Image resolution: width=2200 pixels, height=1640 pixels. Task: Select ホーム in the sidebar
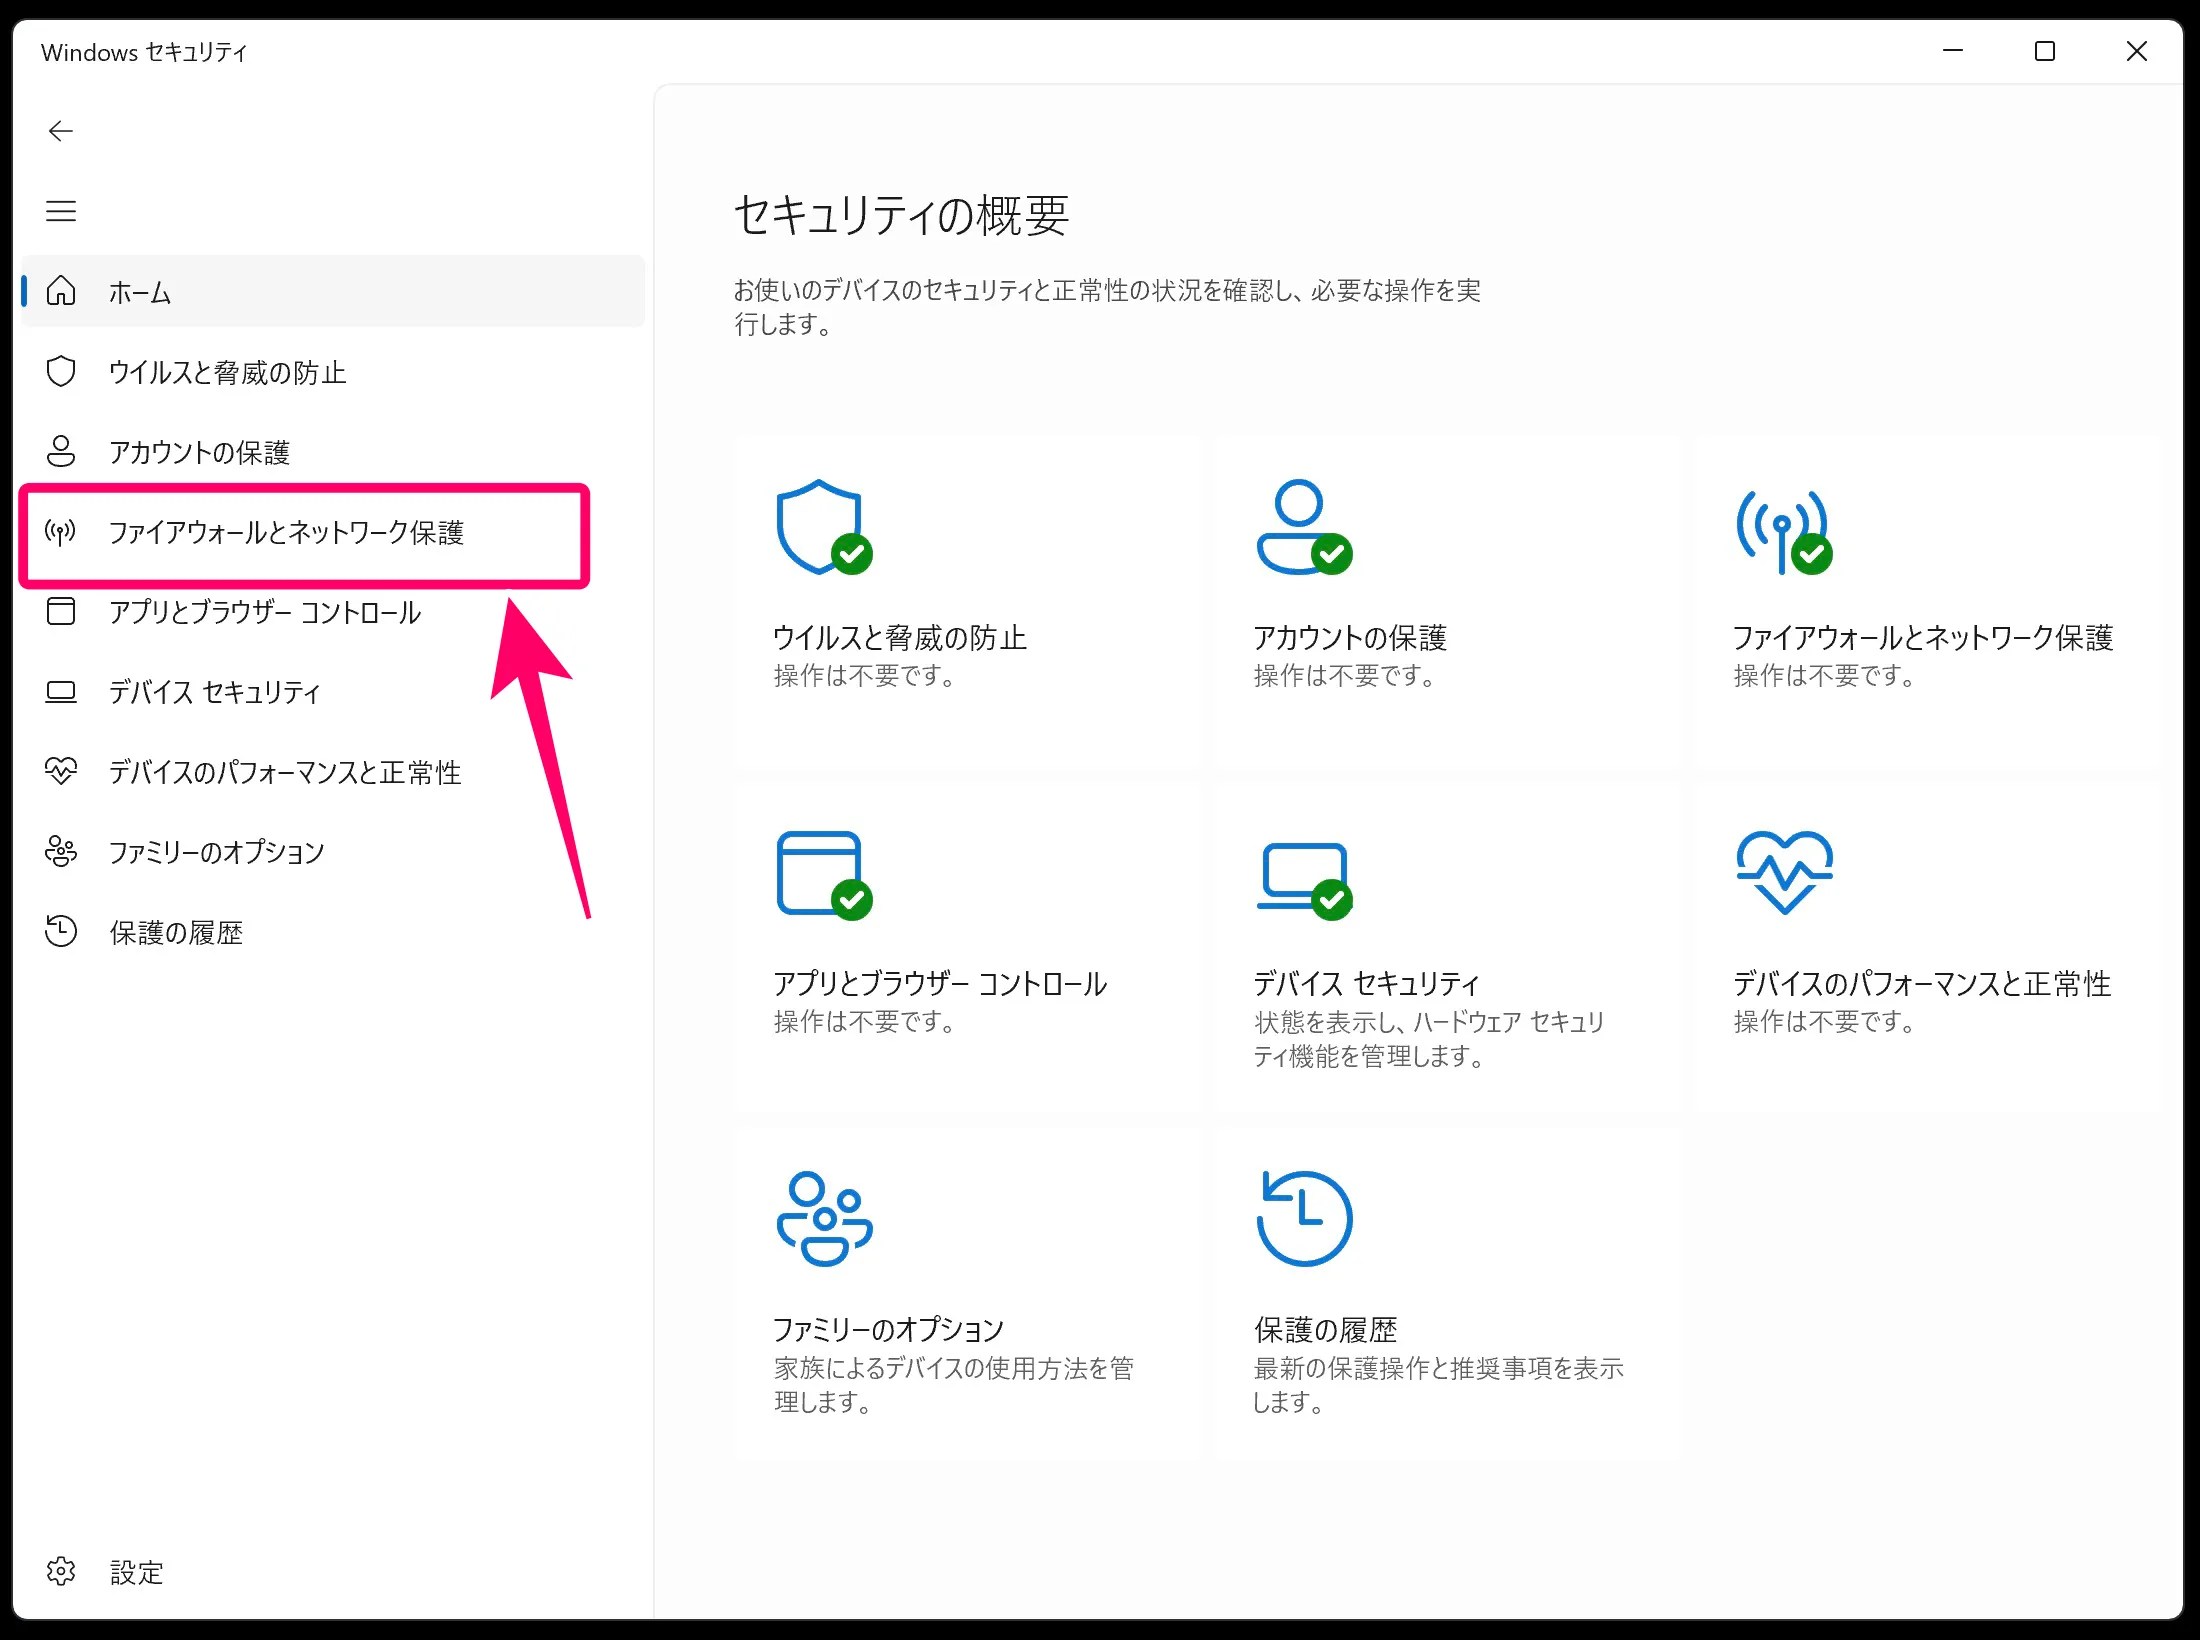[x=140, y=292]
